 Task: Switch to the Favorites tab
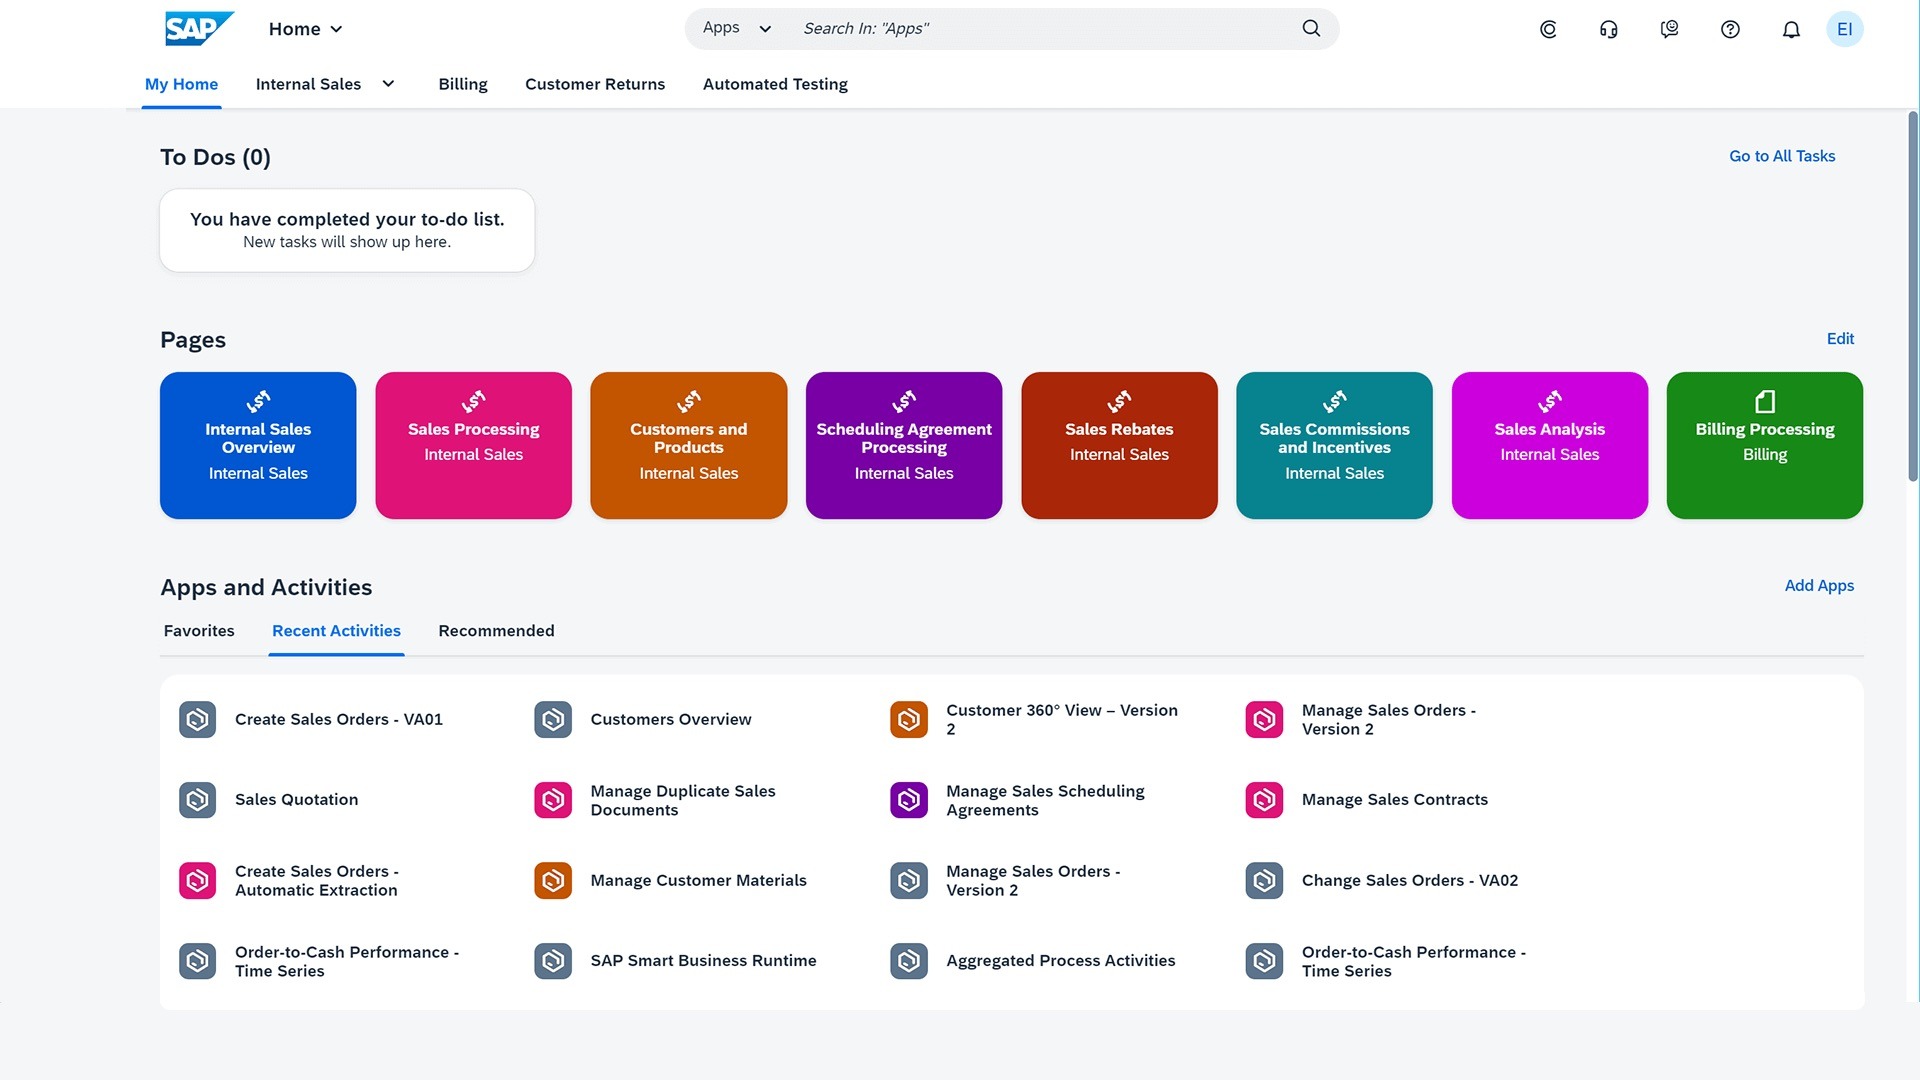tap(199, 631)
